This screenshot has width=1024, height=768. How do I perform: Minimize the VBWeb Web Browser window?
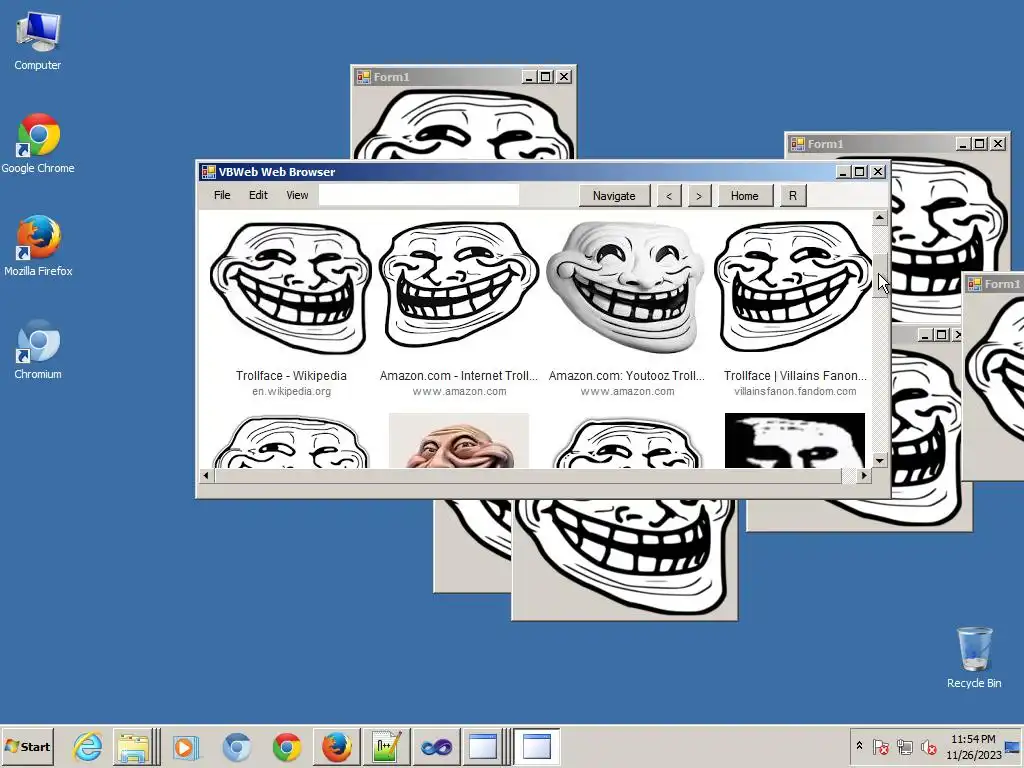843,172
